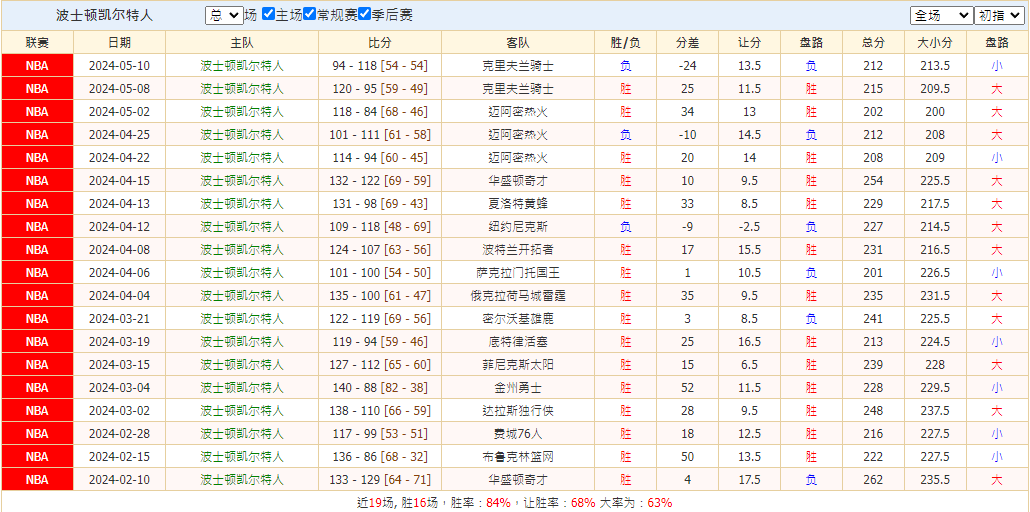Open 费城76人 away team
Screen dimensions: 1030x512
[518, 434]
